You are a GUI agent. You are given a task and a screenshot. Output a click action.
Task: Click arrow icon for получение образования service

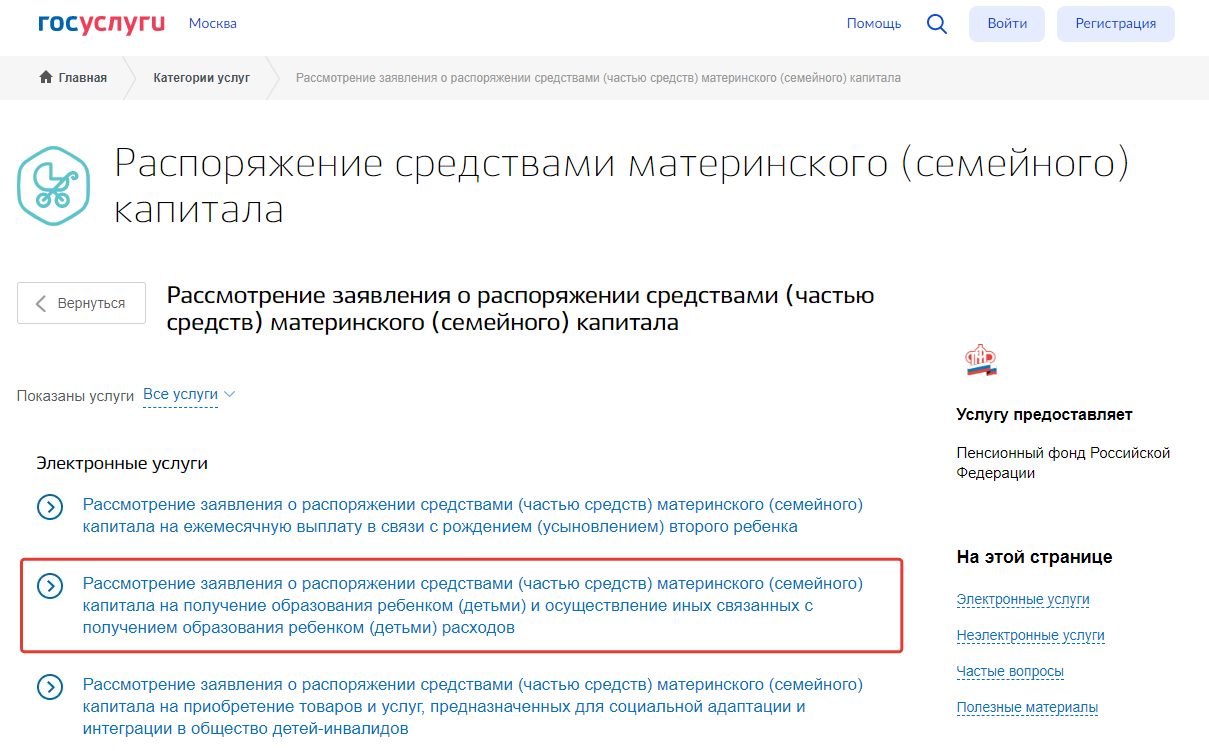click(x=50, y=586)
